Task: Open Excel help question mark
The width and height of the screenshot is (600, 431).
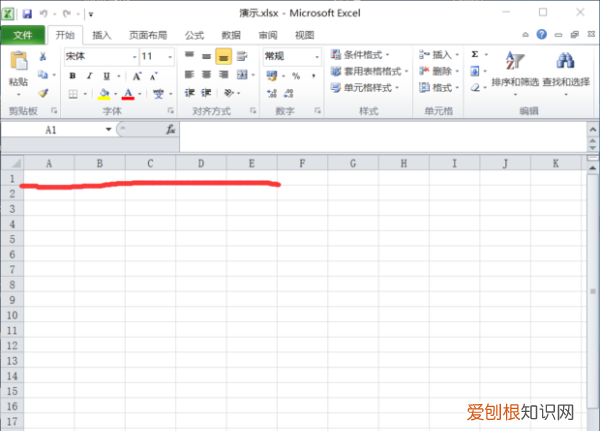Action: tap(541, 34)
